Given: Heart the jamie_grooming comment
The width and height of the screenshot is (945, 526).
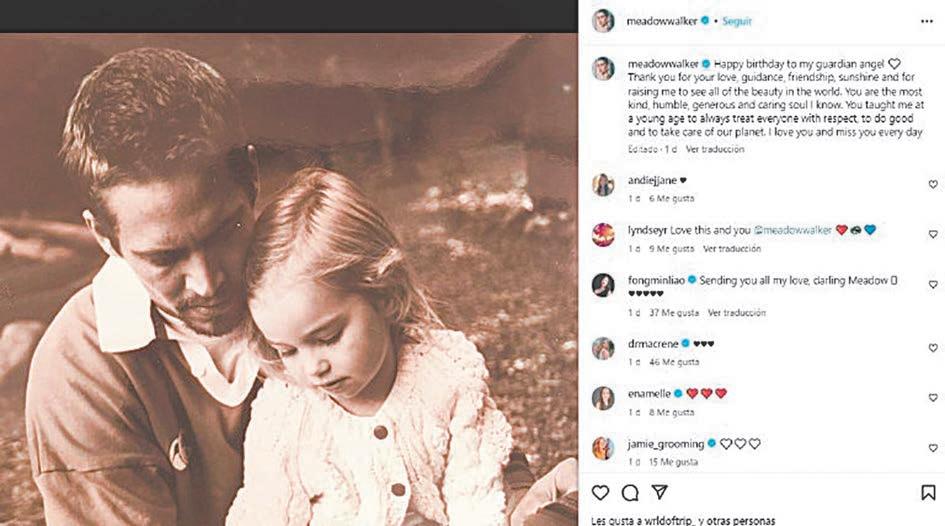Looking at the screenshot, I should [x=932, y=448].
